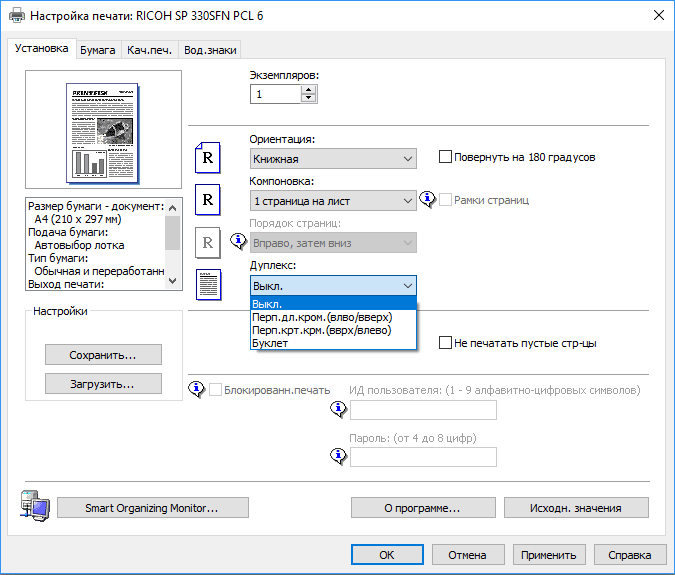Click the info icon beside Порядок страниц
This screenshot has height=575, width=675.
click(x=238, y=241)
